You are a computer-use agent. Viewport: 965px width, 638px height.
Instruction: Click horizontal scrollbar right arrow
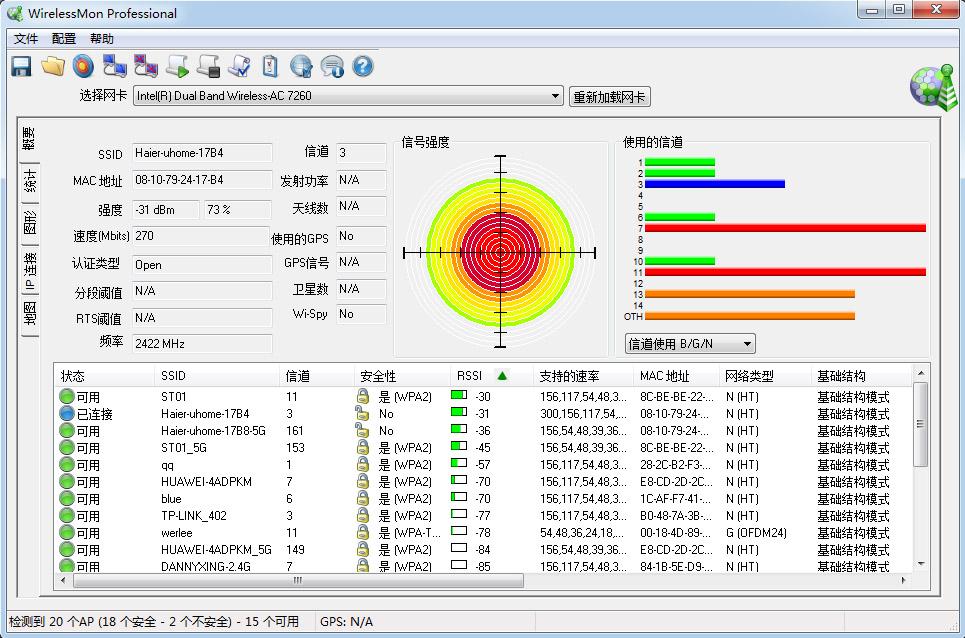click(x=903, y=580)
